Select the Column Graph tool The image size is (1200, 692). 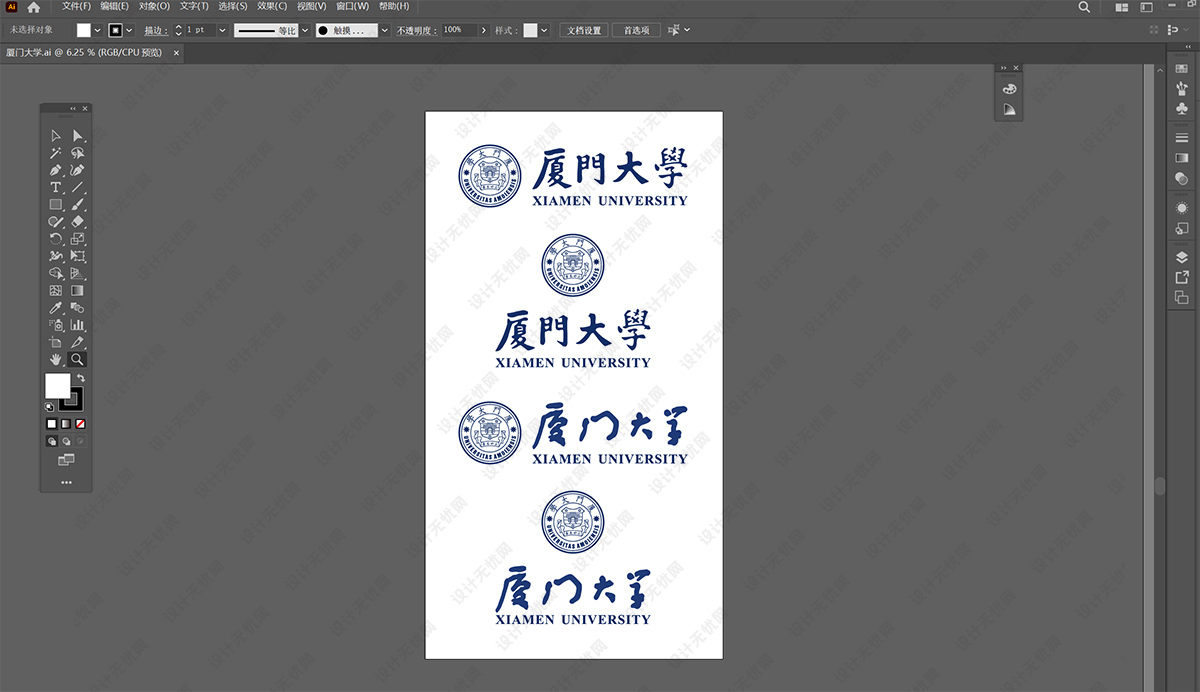coord(78,325)
